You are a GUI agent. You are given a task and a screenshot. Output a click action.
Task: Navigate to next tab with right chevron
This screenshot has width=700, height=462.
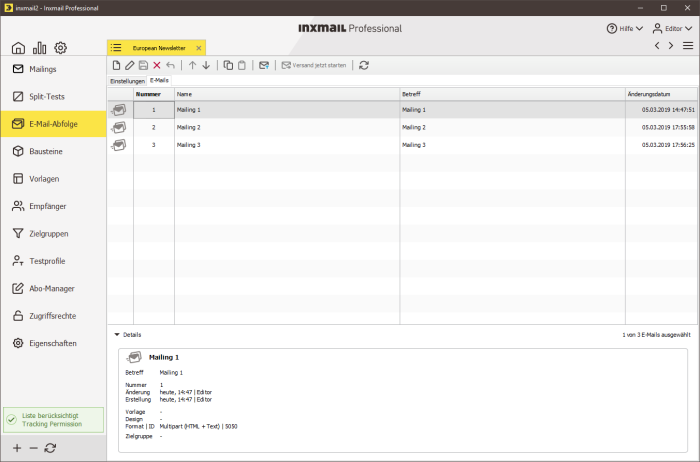pyautogui.click(x=671, y=46)
